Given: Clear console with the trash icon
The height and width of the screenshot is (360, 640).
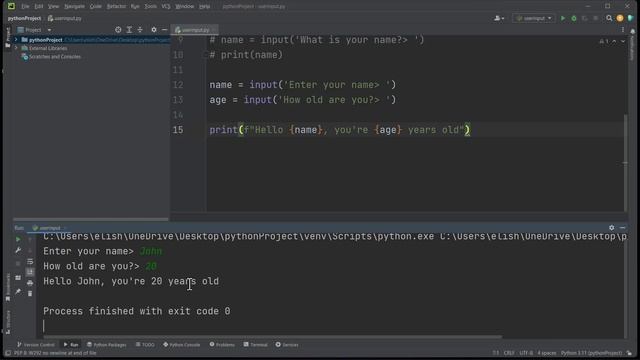Looking at the screenshot, I should (30, 293).
